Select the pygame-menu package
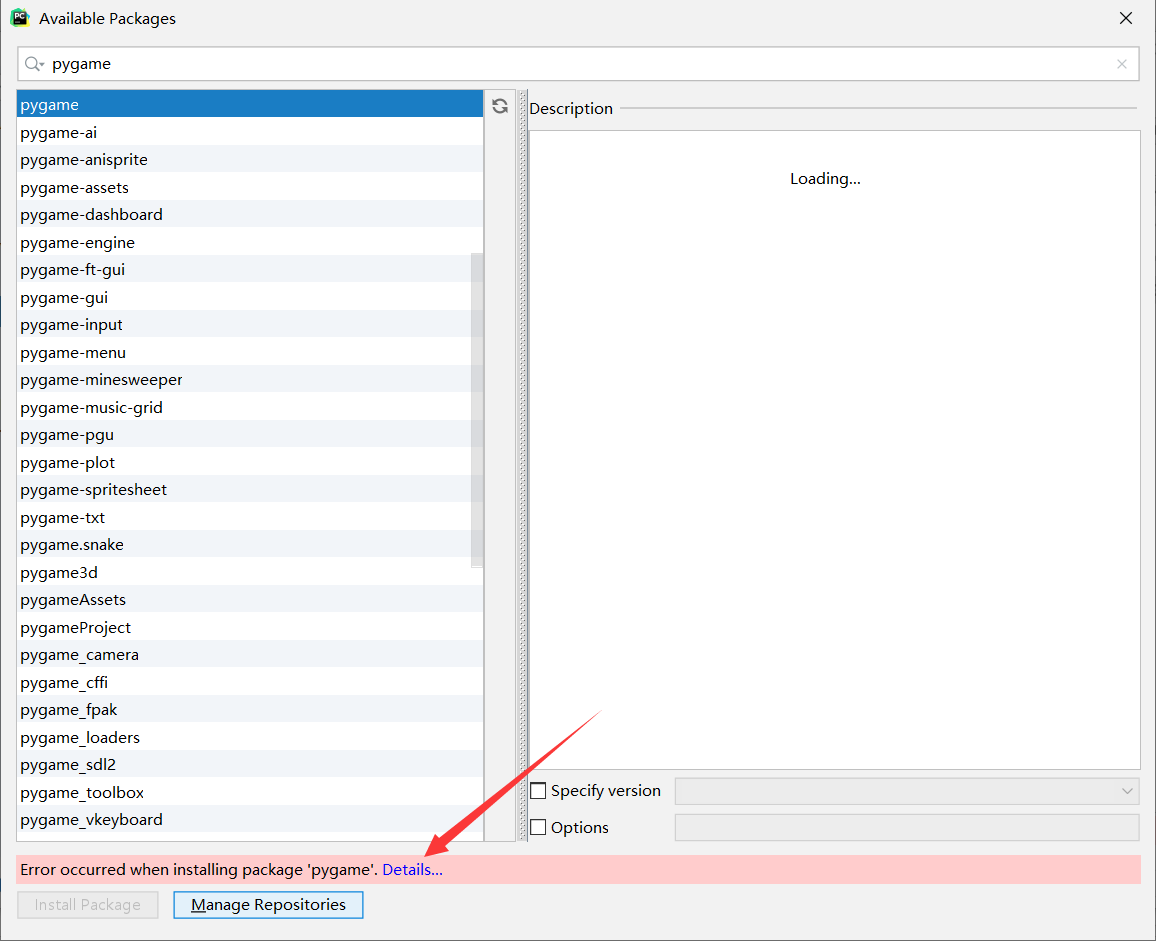The width and height of the screenshot is (1156, 941). click(250, 353)
